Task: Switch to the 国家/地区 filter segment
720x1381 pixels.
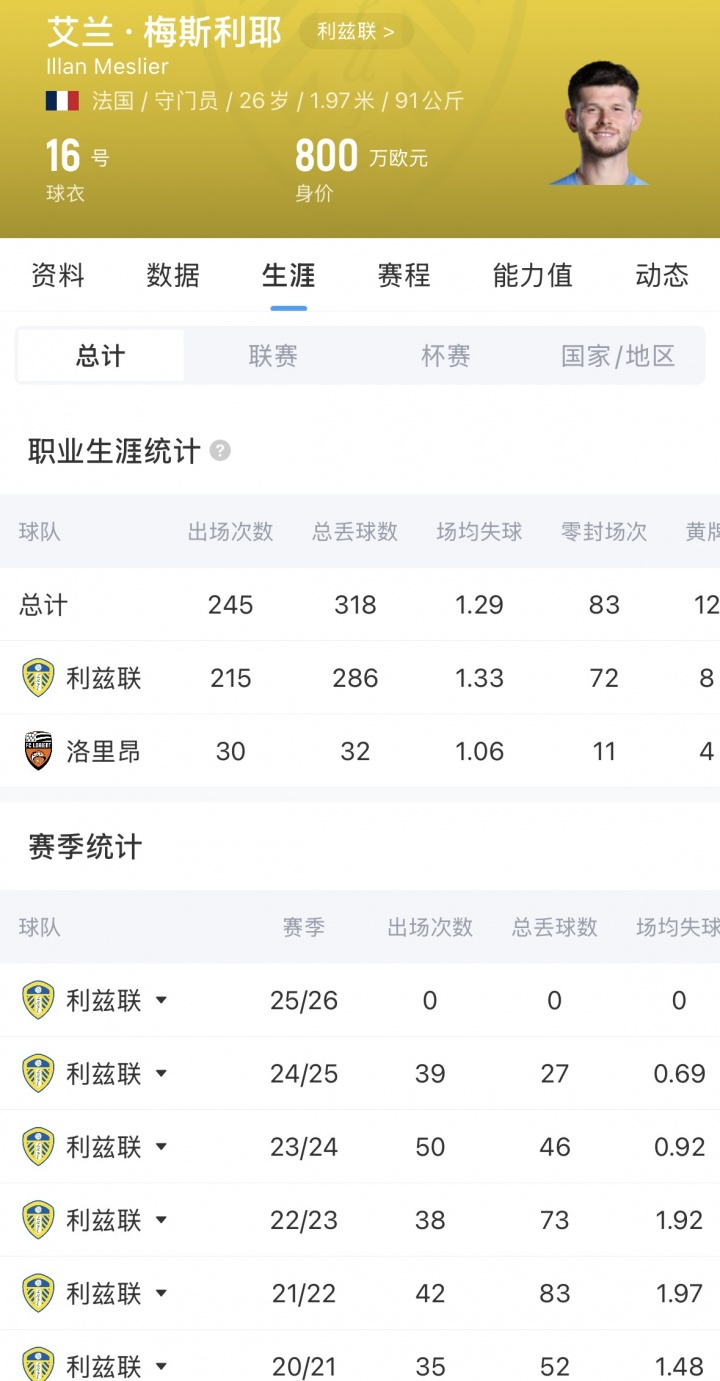Action: tap(618, 356)
